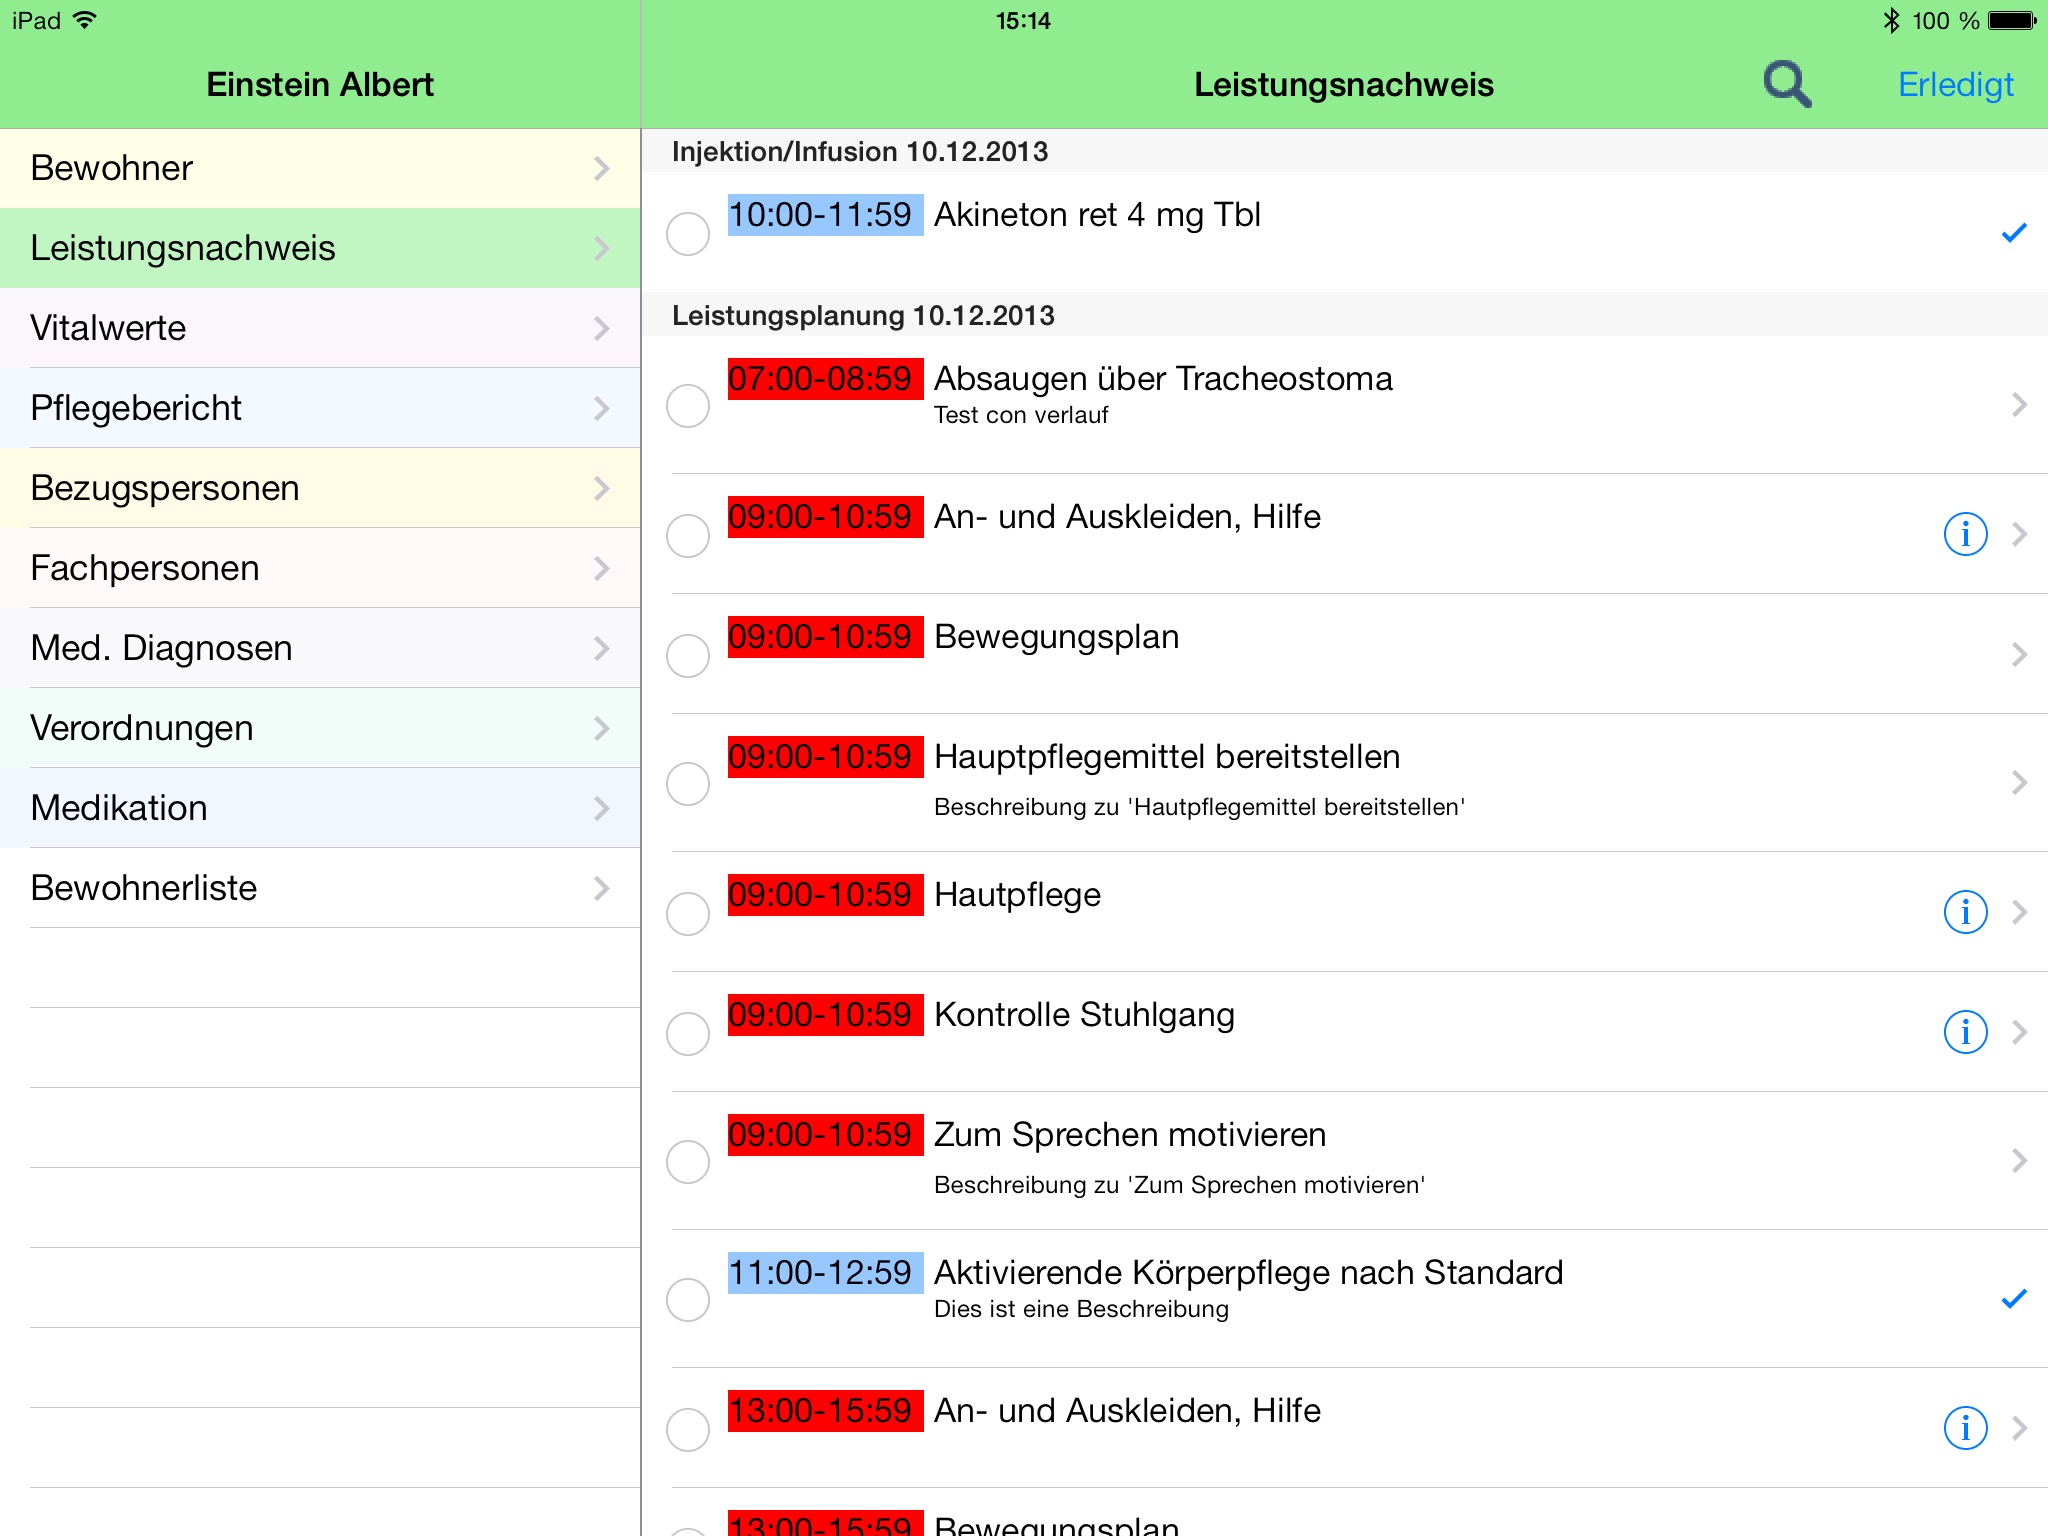Tap 09:00 'Bewegungsplan' title text
This screenshot has height=1536, width=2048.
(x=1057, y=637)
